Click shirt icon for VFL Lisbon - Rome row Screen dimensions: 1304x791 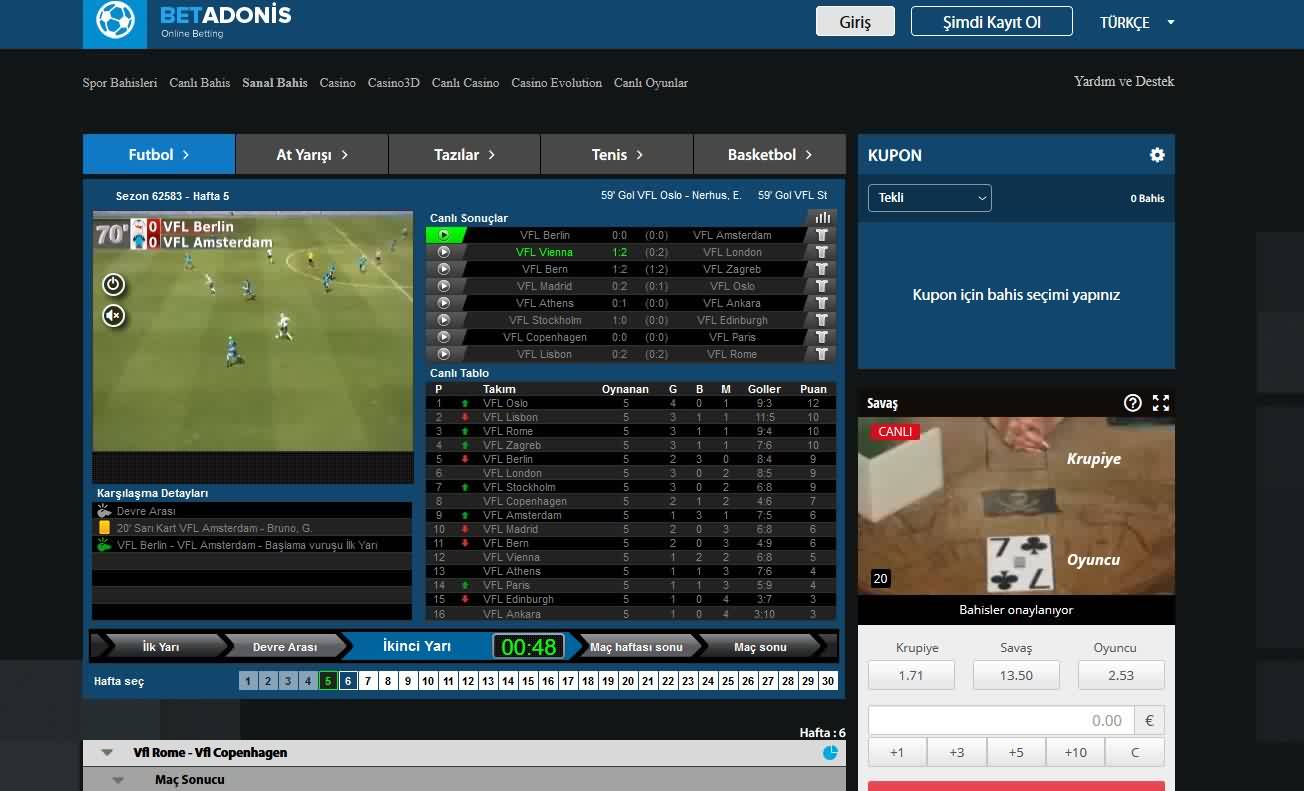point(822,354)
